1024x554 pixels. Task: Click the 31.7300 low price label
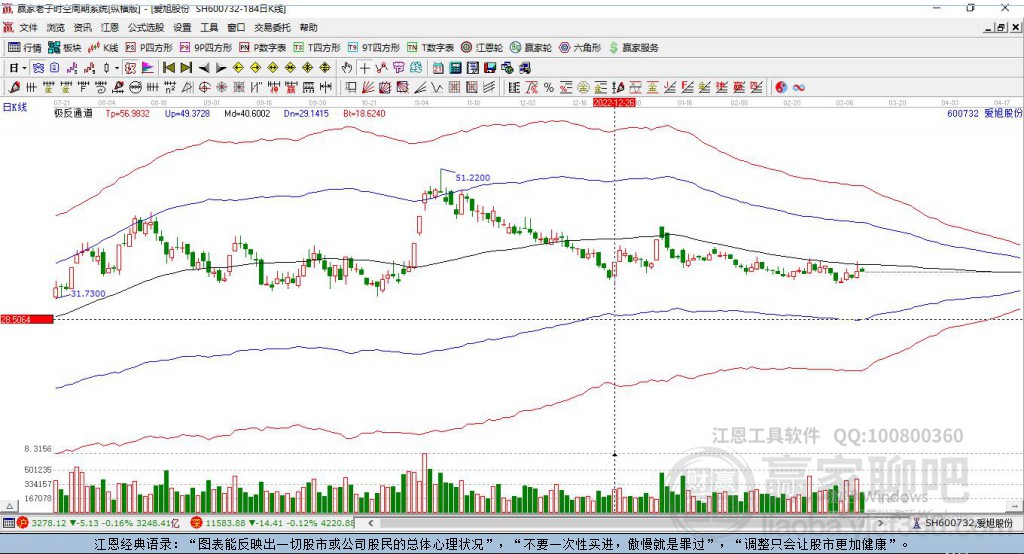88,293
